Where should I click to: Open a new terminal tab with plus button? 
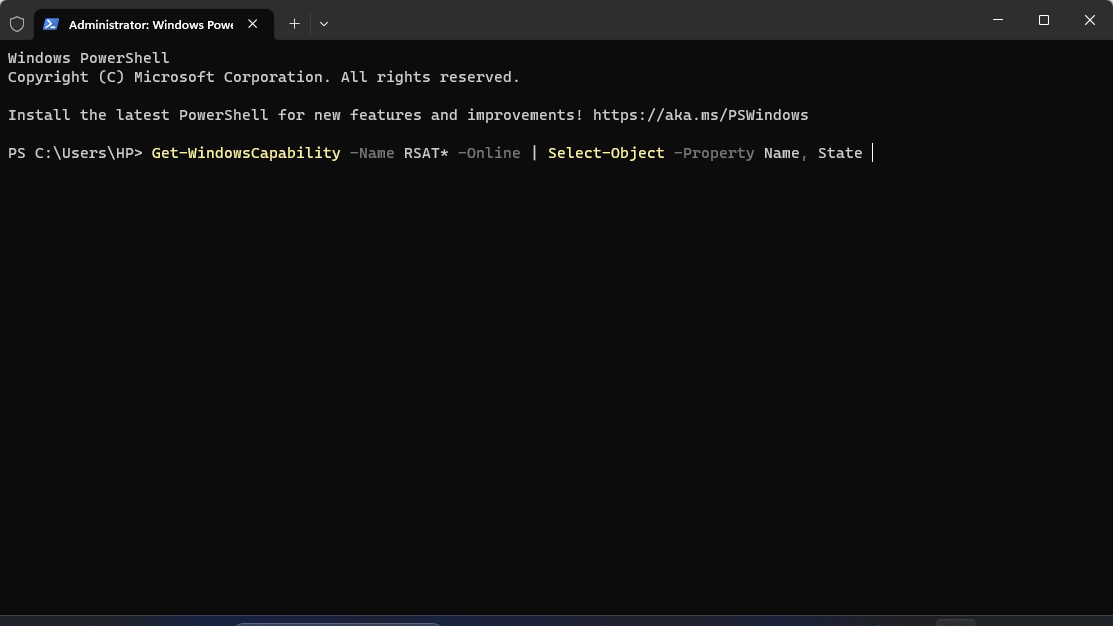[295, 24]
